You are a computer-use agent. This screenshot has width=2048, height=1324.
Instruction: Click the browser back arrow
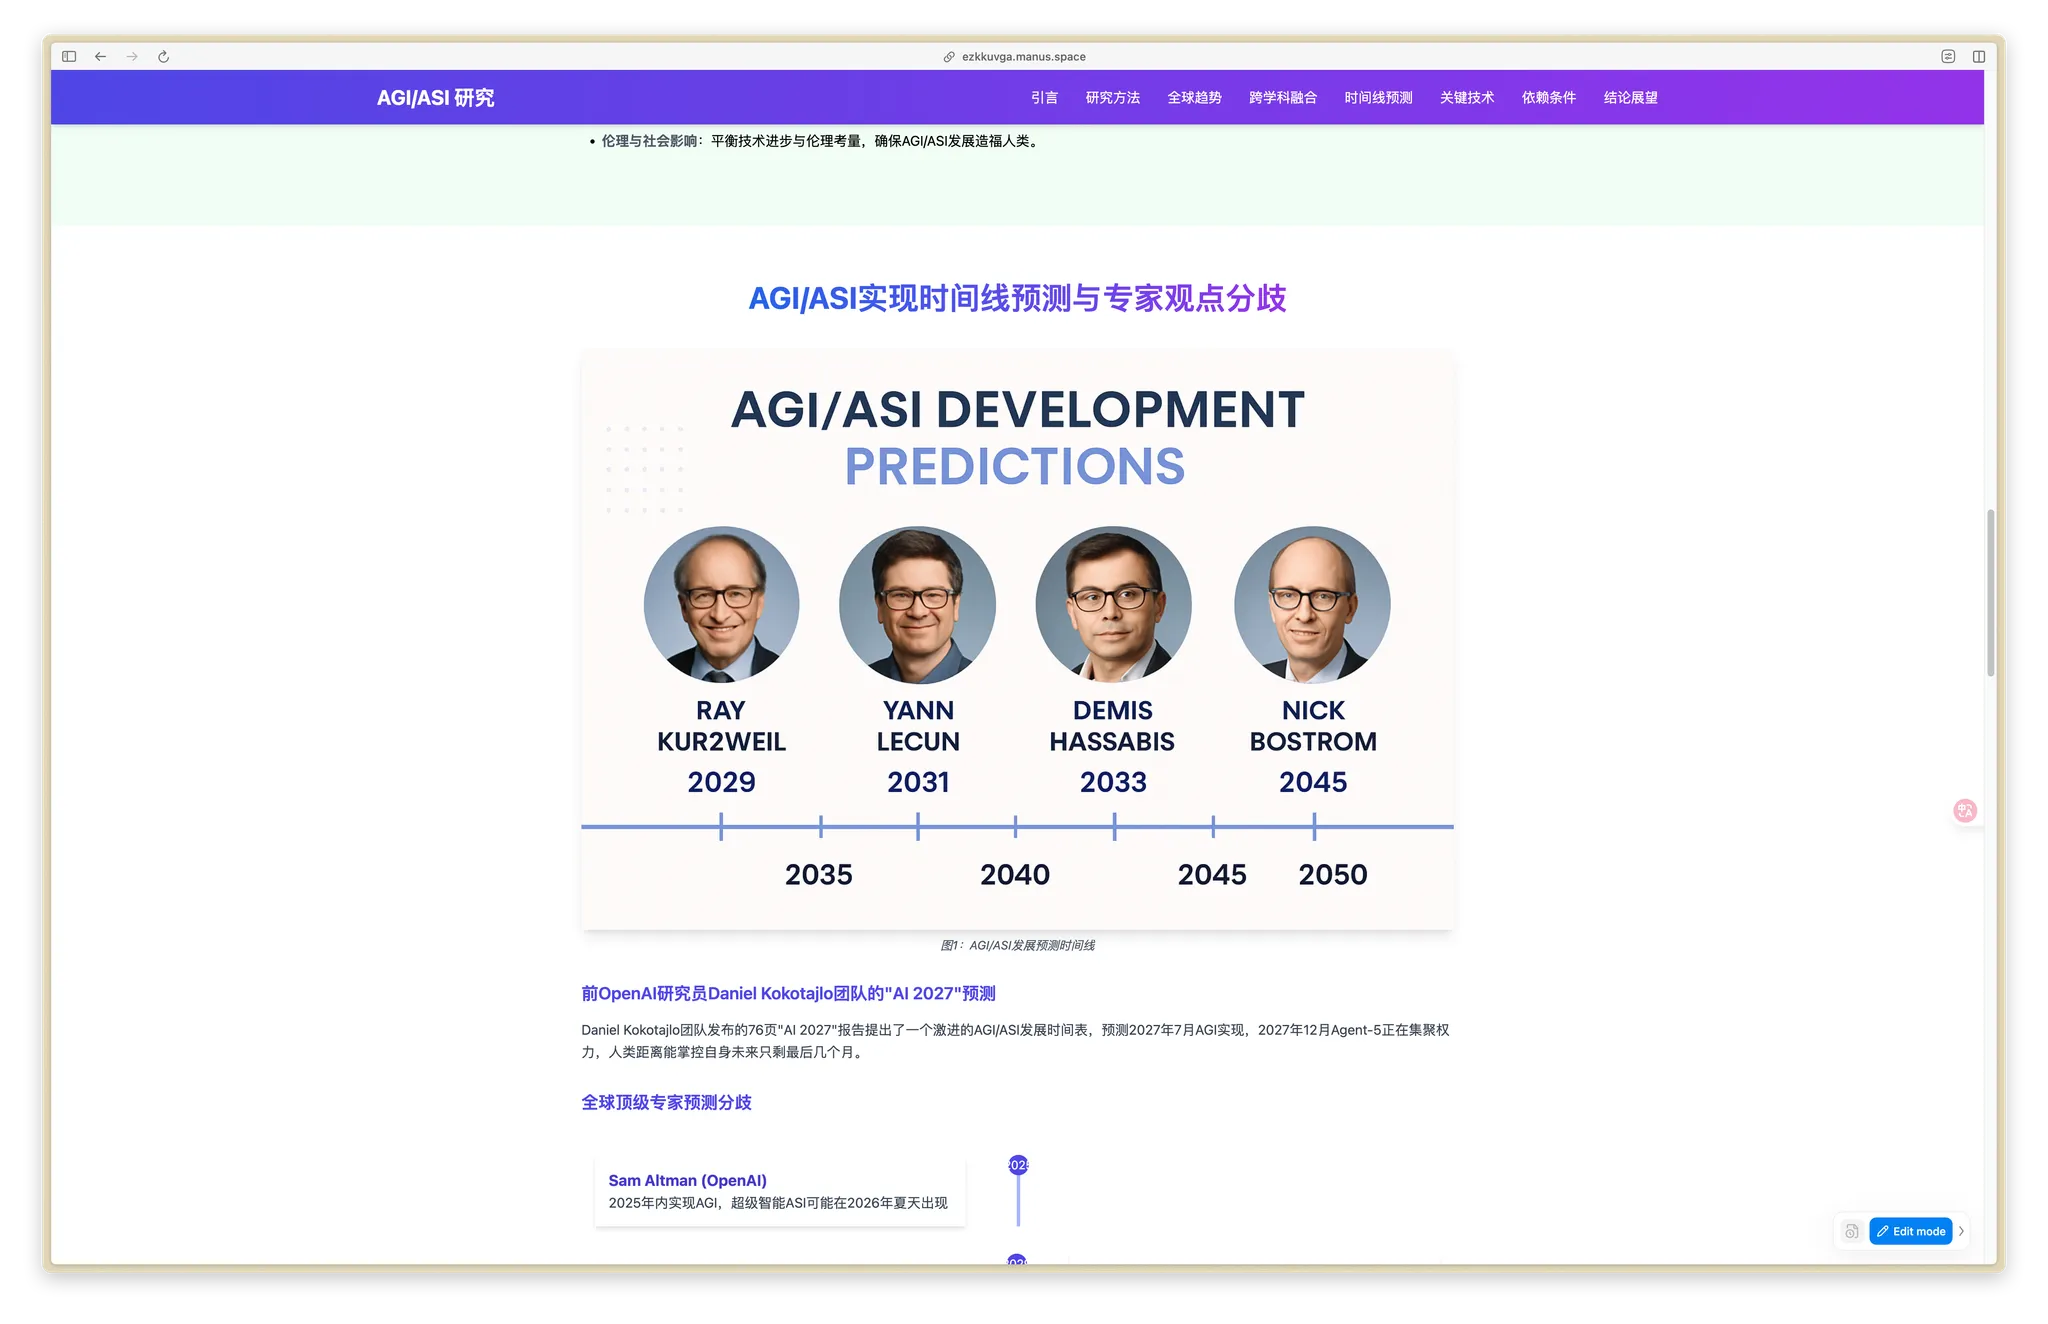point(101,57)
